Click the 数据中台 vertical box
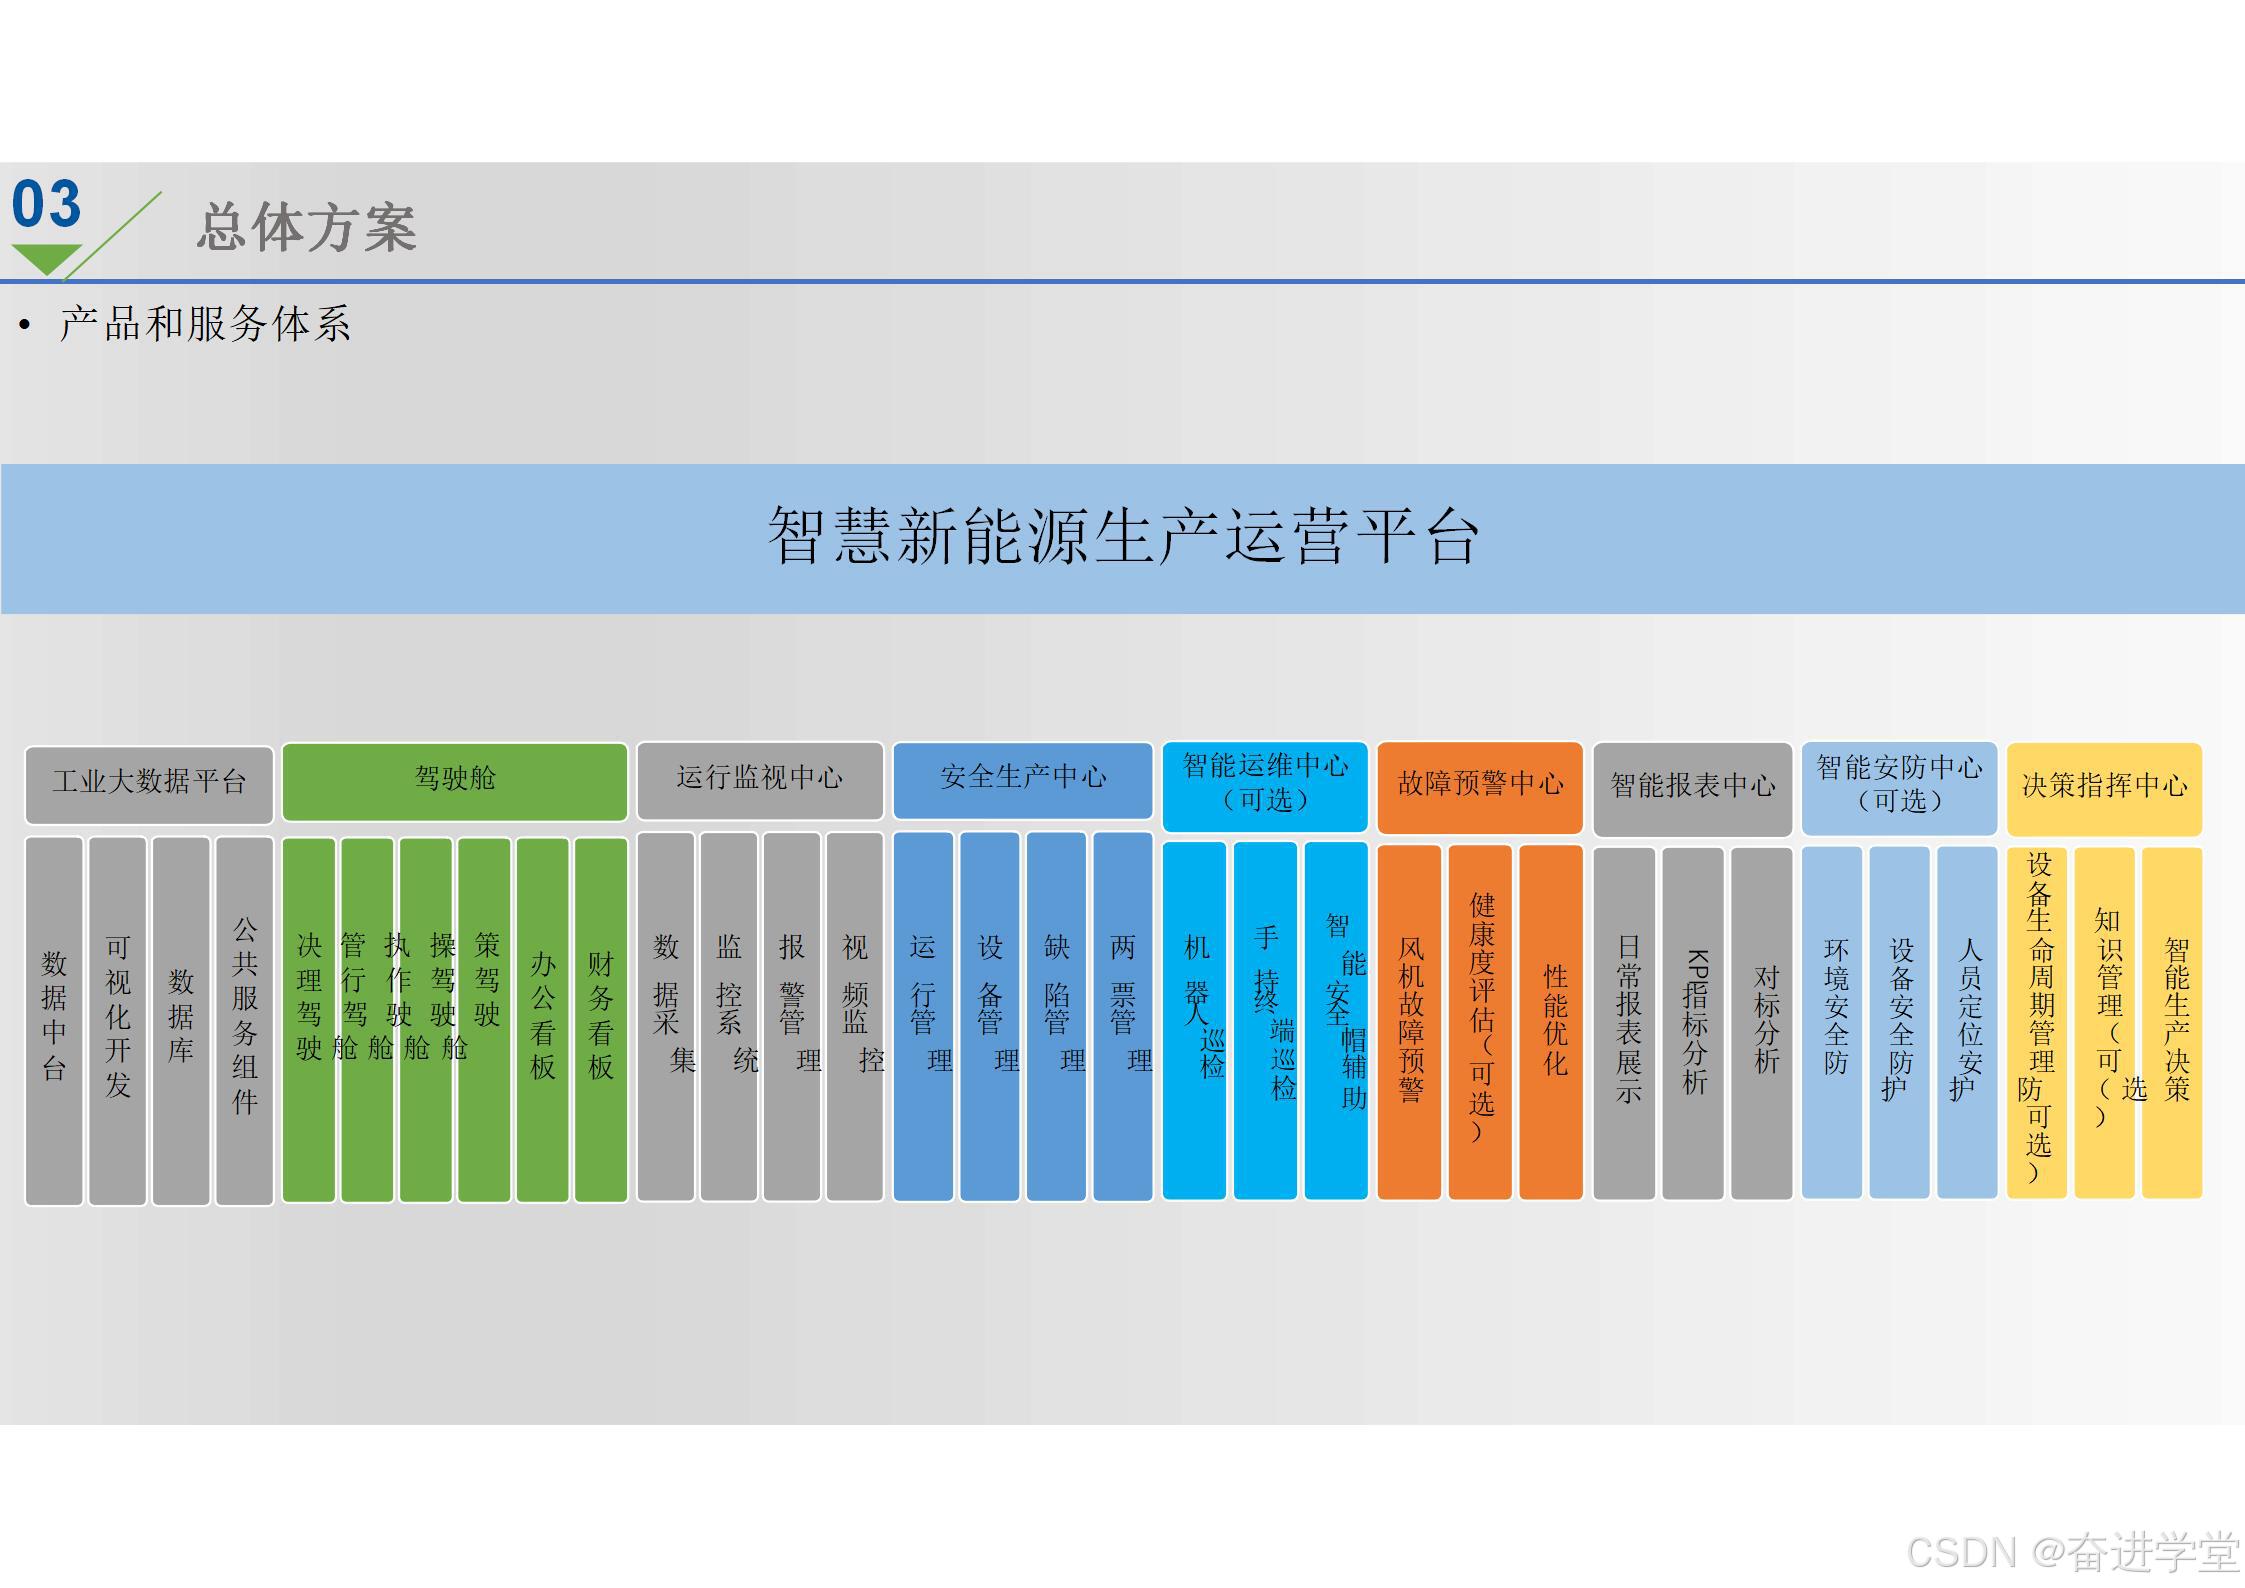 pyautogui.click(x=54, y=1020)
